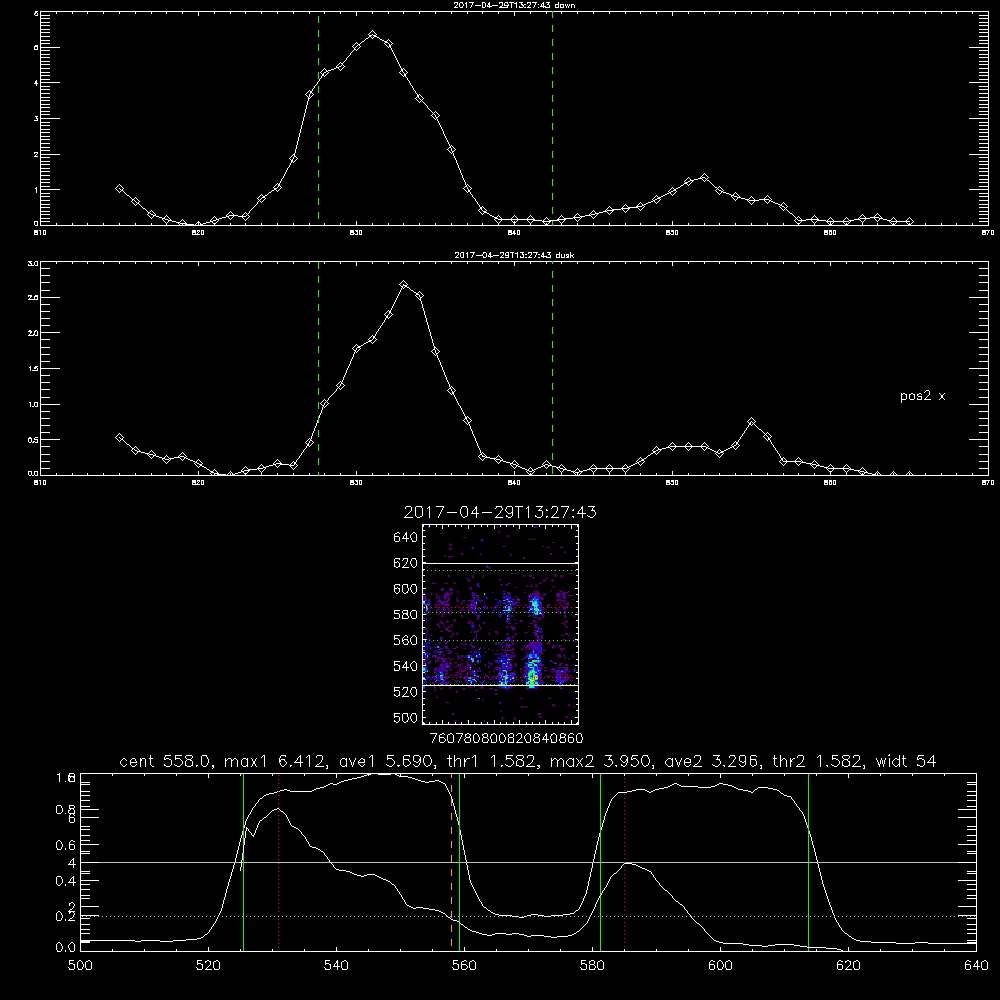Click the 0.0 y-axis label of the bottom plot
Viewport: 1000px width, 1000px height.
(66, 948)
